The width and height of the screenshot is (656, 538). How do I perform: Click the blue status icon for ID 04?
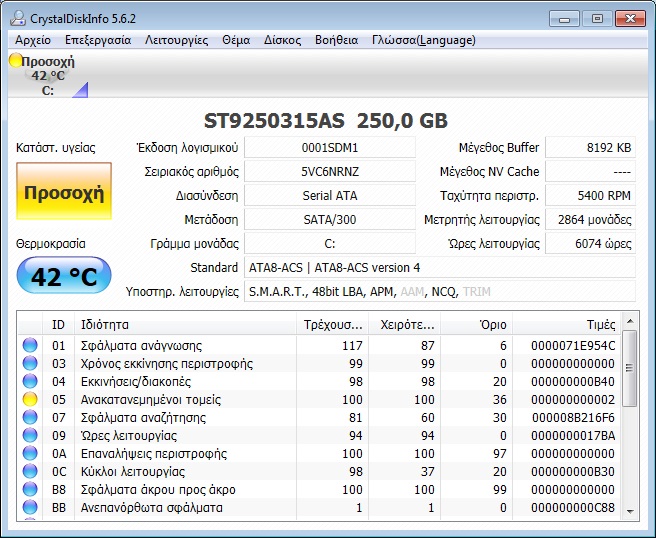(x=30, y=381)
